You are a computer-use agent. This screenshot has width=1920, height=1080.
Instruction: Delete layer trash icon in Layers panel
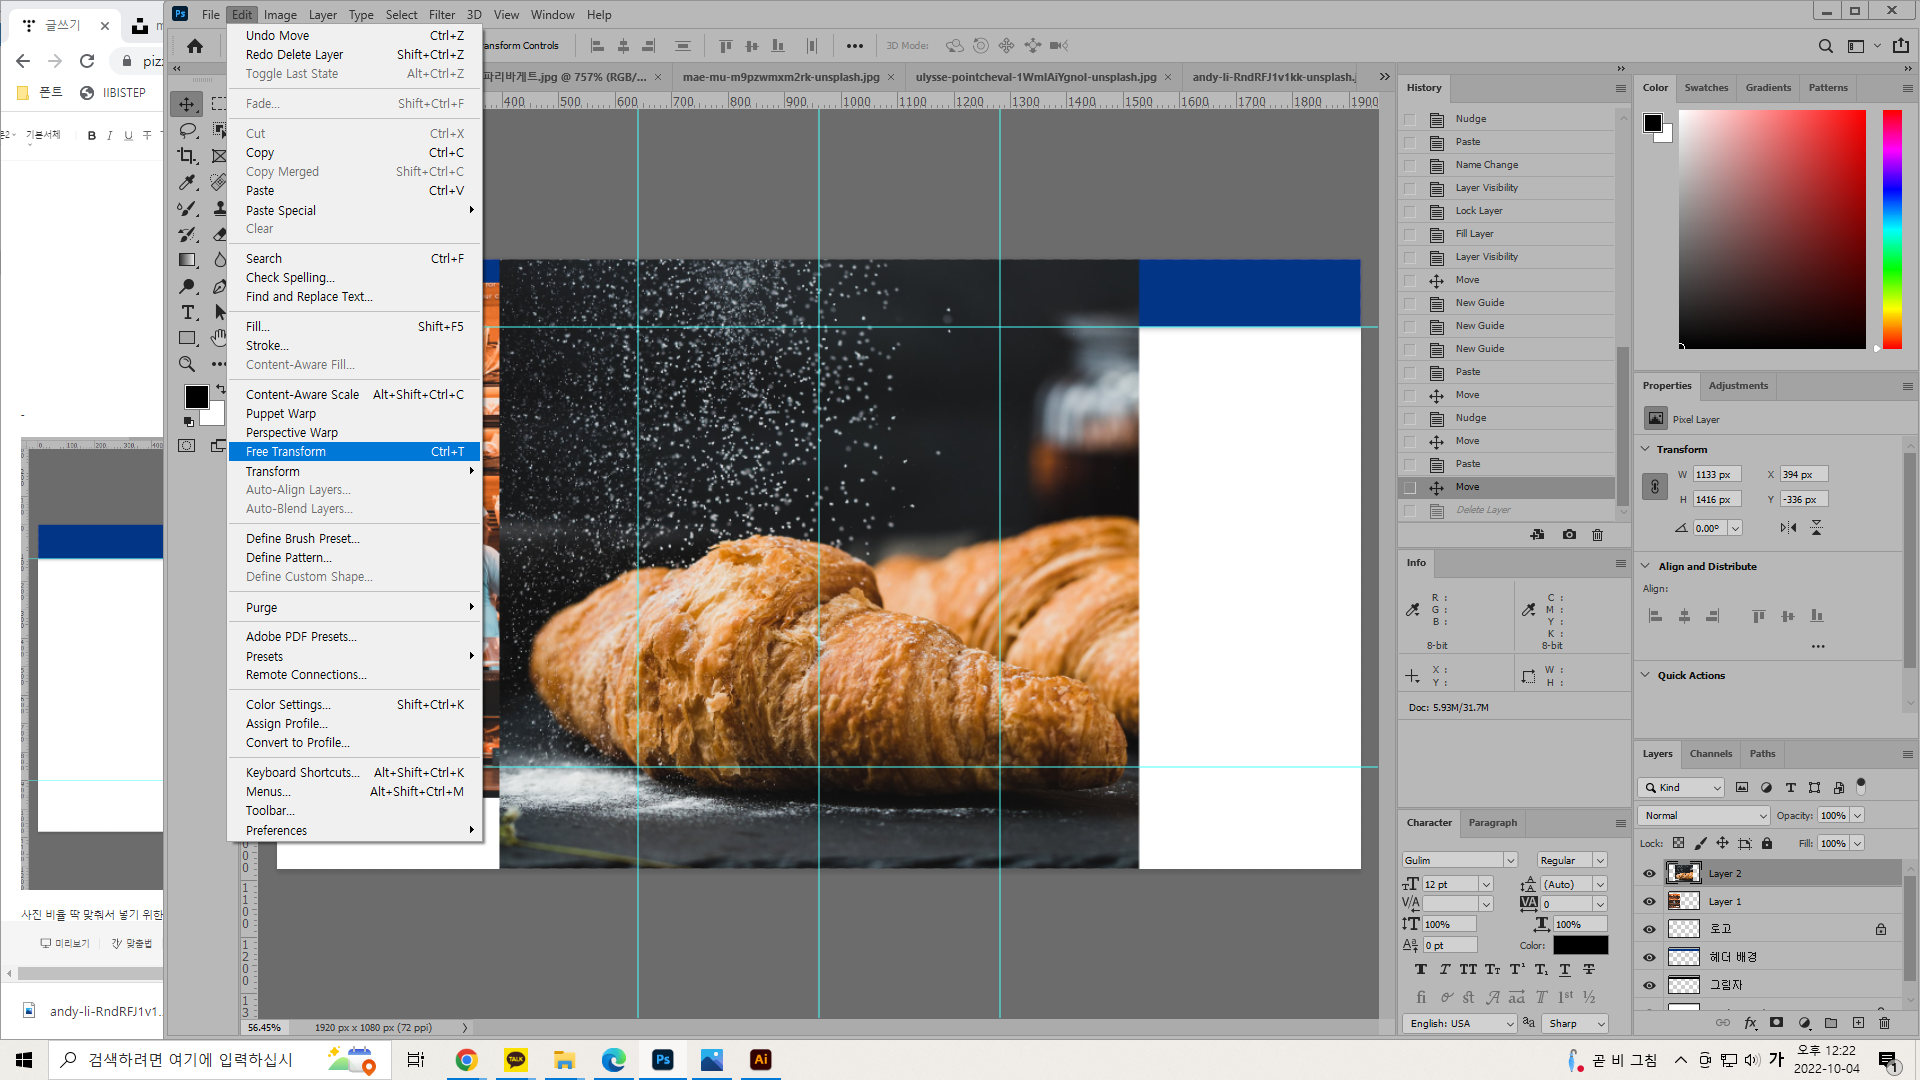tap(1884, 1023)
